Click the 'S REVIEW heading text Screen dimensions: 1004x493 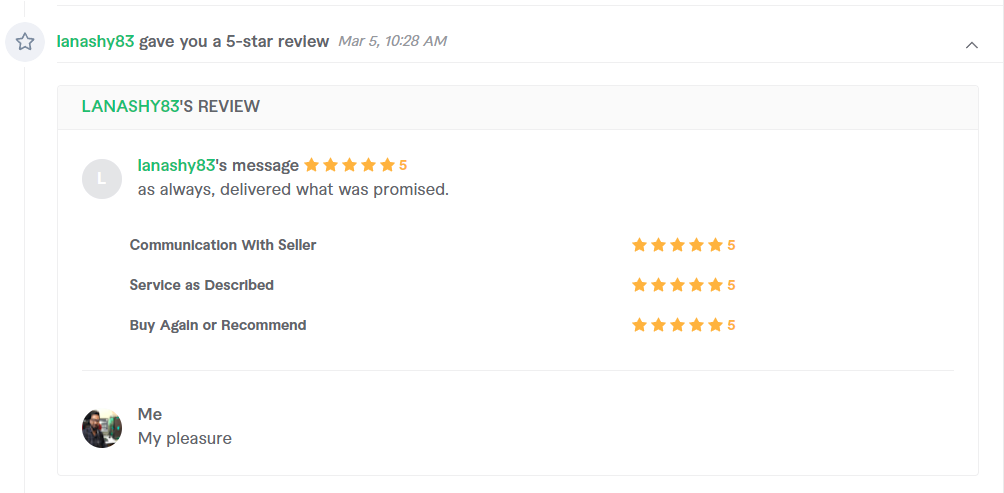[x=220, y=106]
